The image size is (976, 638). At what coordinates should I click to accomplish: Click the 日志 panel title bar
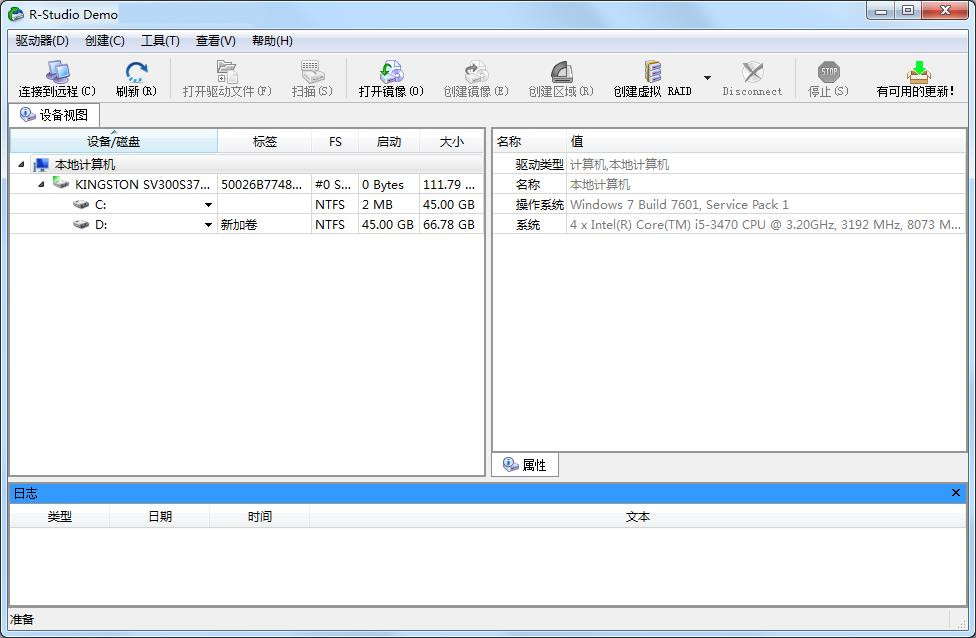[488, 493]
